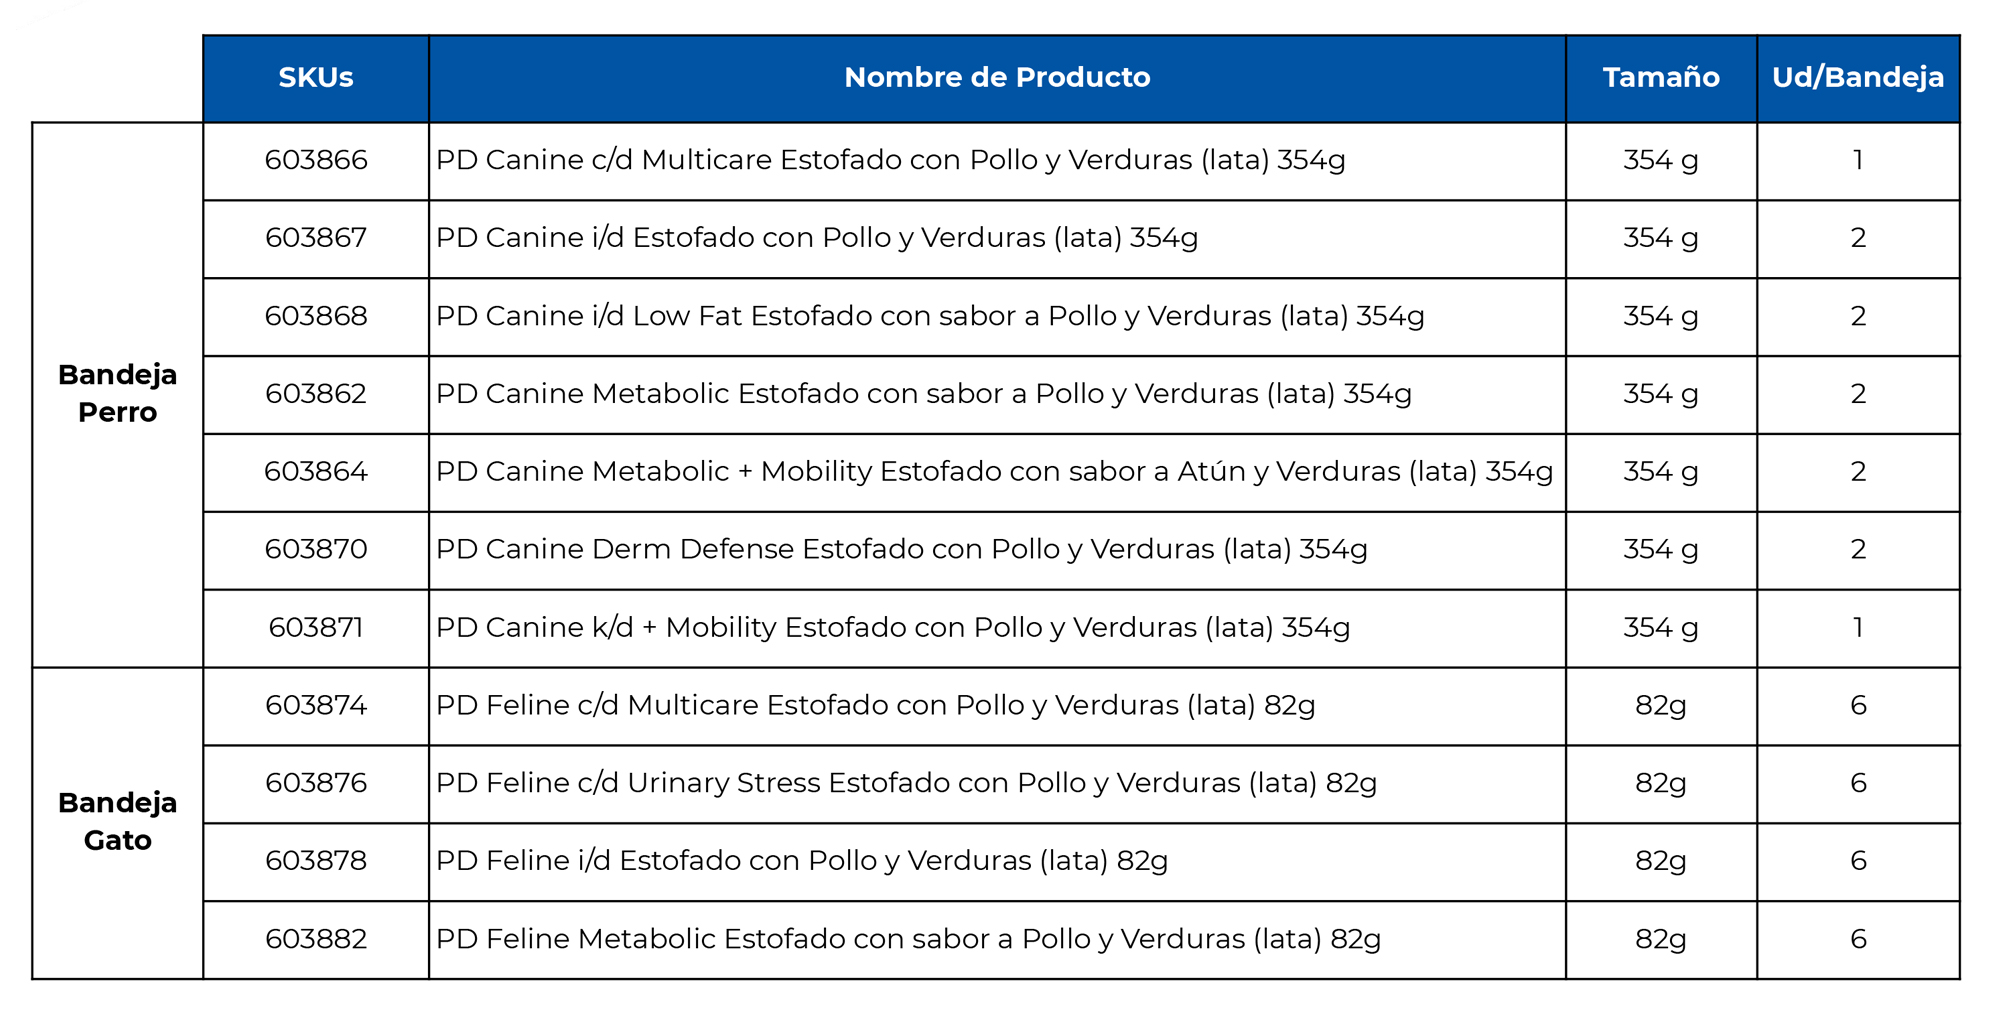Select SKU 603866 cell
2000x1022 pixels.
coord(316,160)
